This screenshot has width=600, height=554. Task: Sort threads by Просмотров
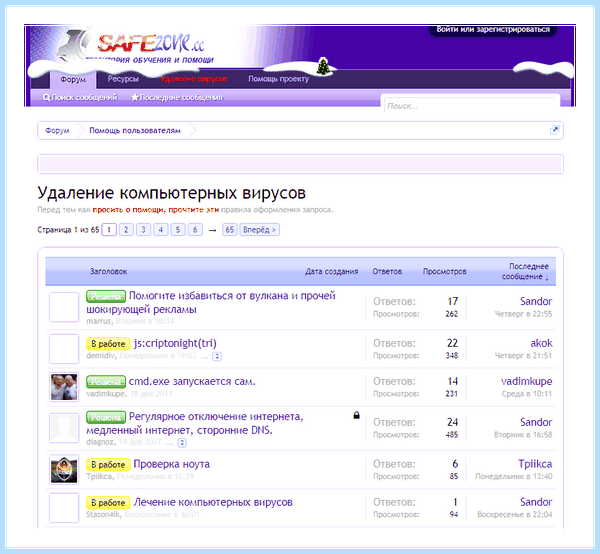(444, 271)
